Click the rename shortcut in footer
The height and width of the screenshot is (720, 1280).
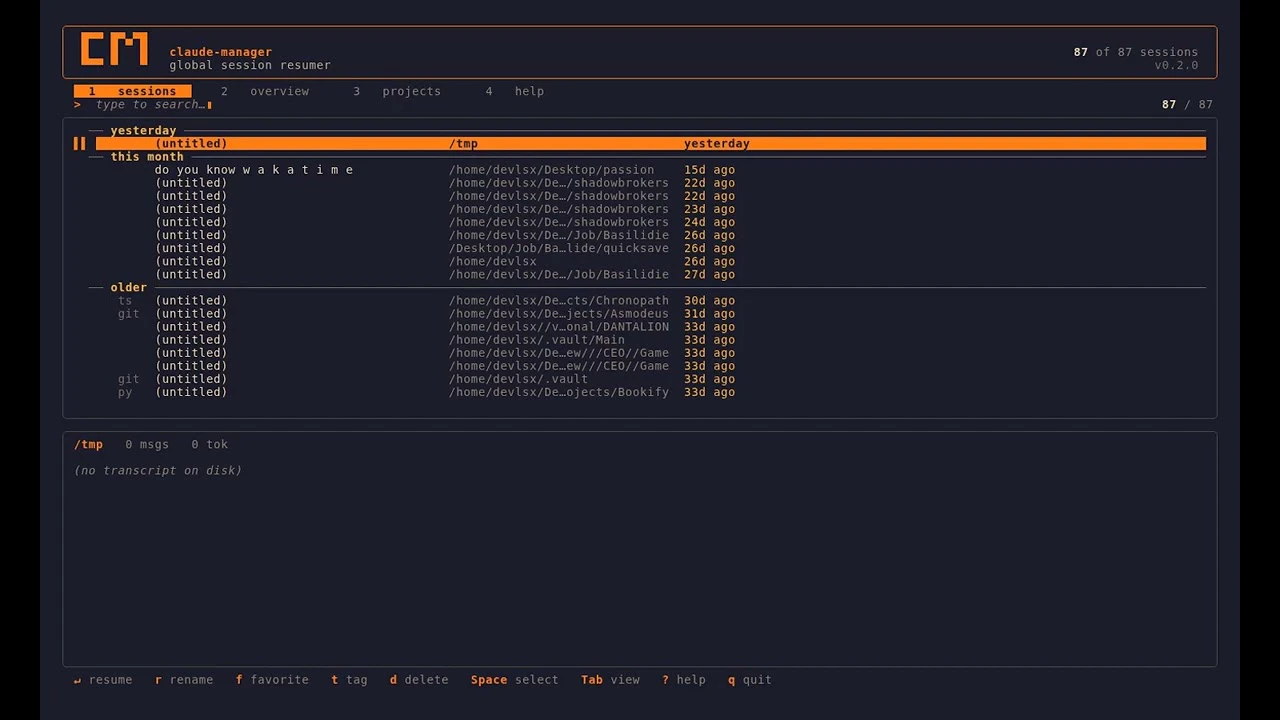[184, 680]
